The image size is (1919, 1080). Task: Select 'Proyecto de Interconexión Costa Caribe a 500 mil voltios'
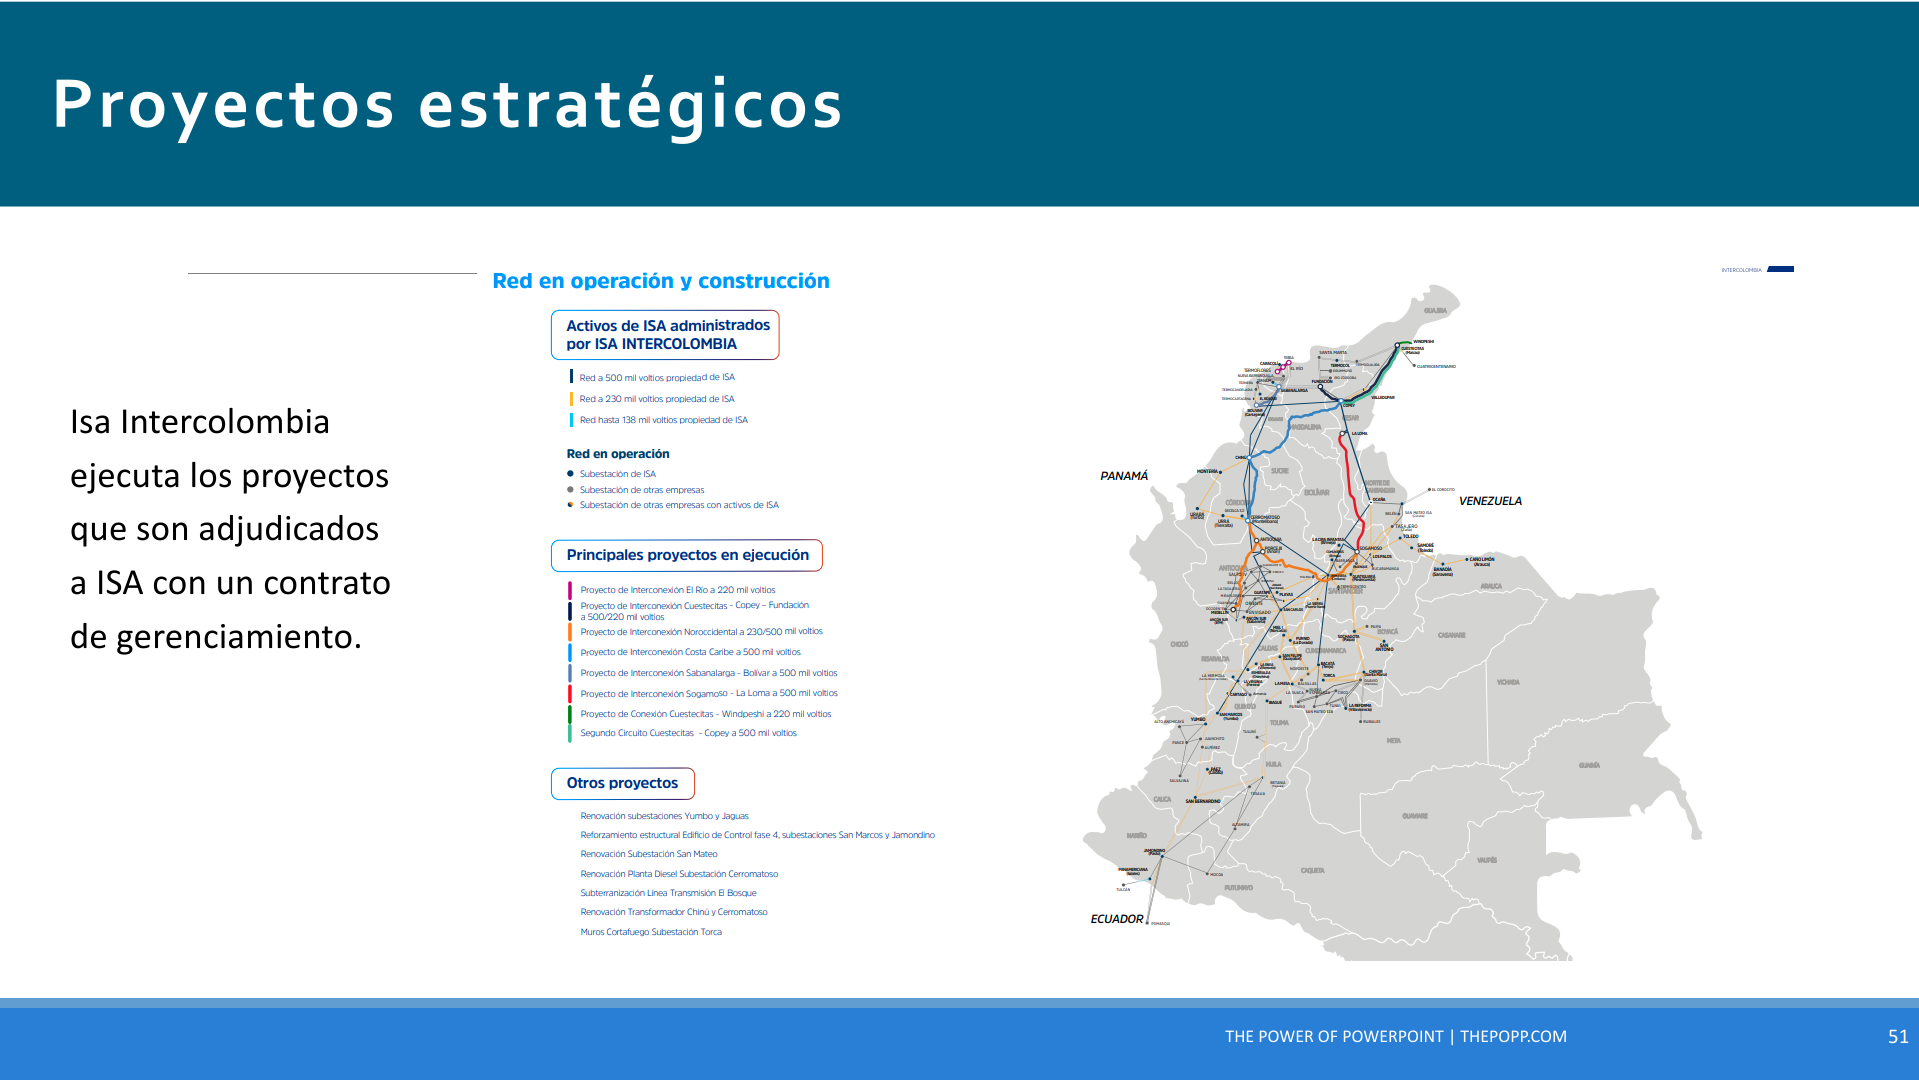point(690,652)
